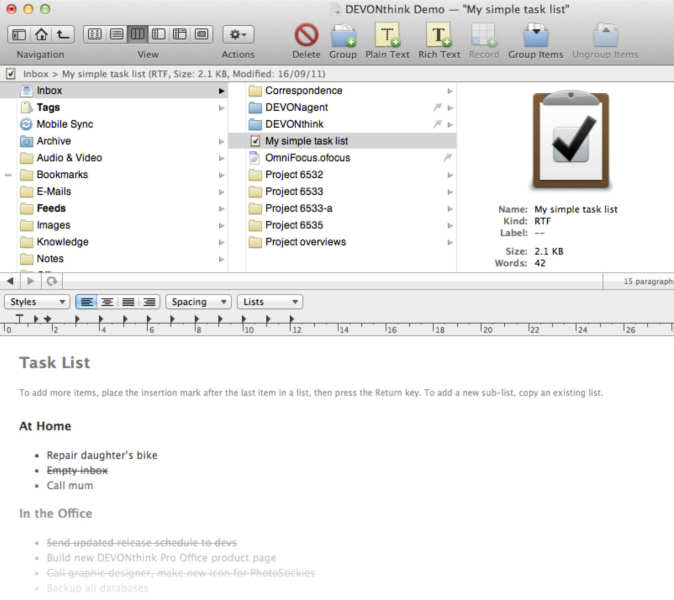
Task: Select the DEVONthink folder
Action: 343,124
